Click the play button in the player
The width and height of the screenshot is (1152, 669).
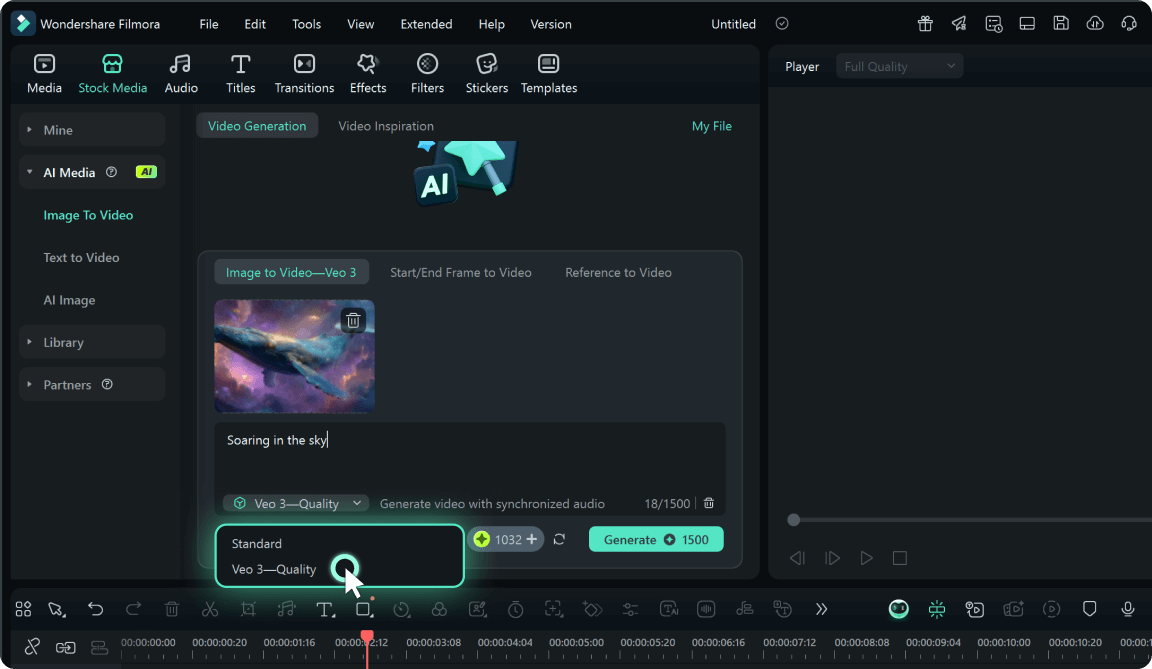(866, 558)
